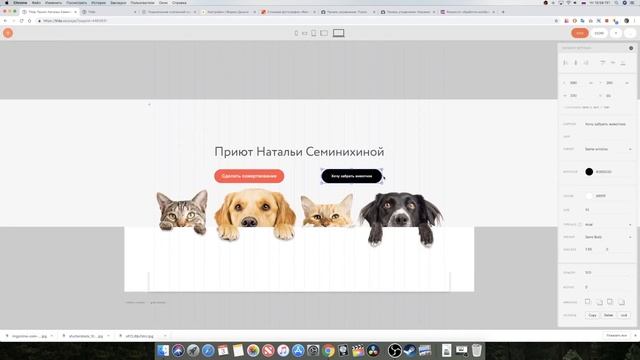
Task: Open the Music app in the dock
Action: point(283,350)
